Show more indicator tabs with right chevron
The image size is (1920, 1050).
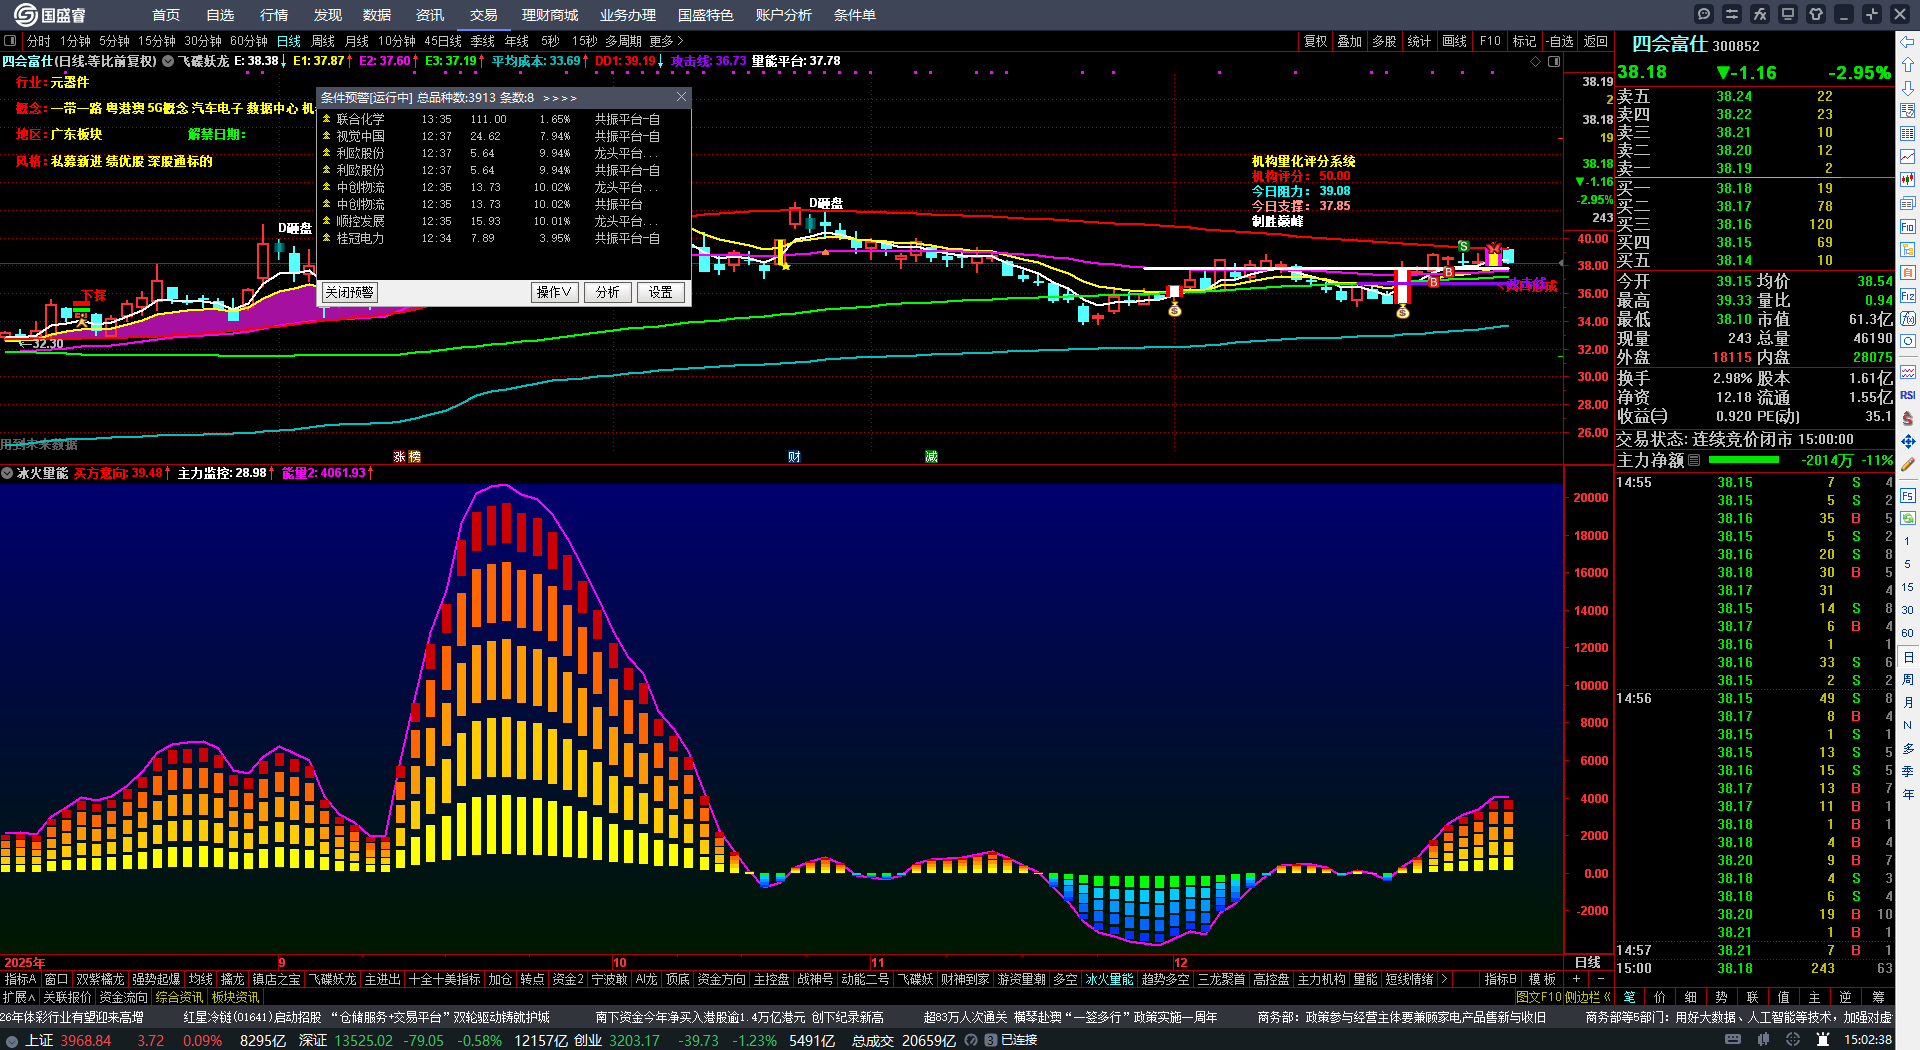1443,979
